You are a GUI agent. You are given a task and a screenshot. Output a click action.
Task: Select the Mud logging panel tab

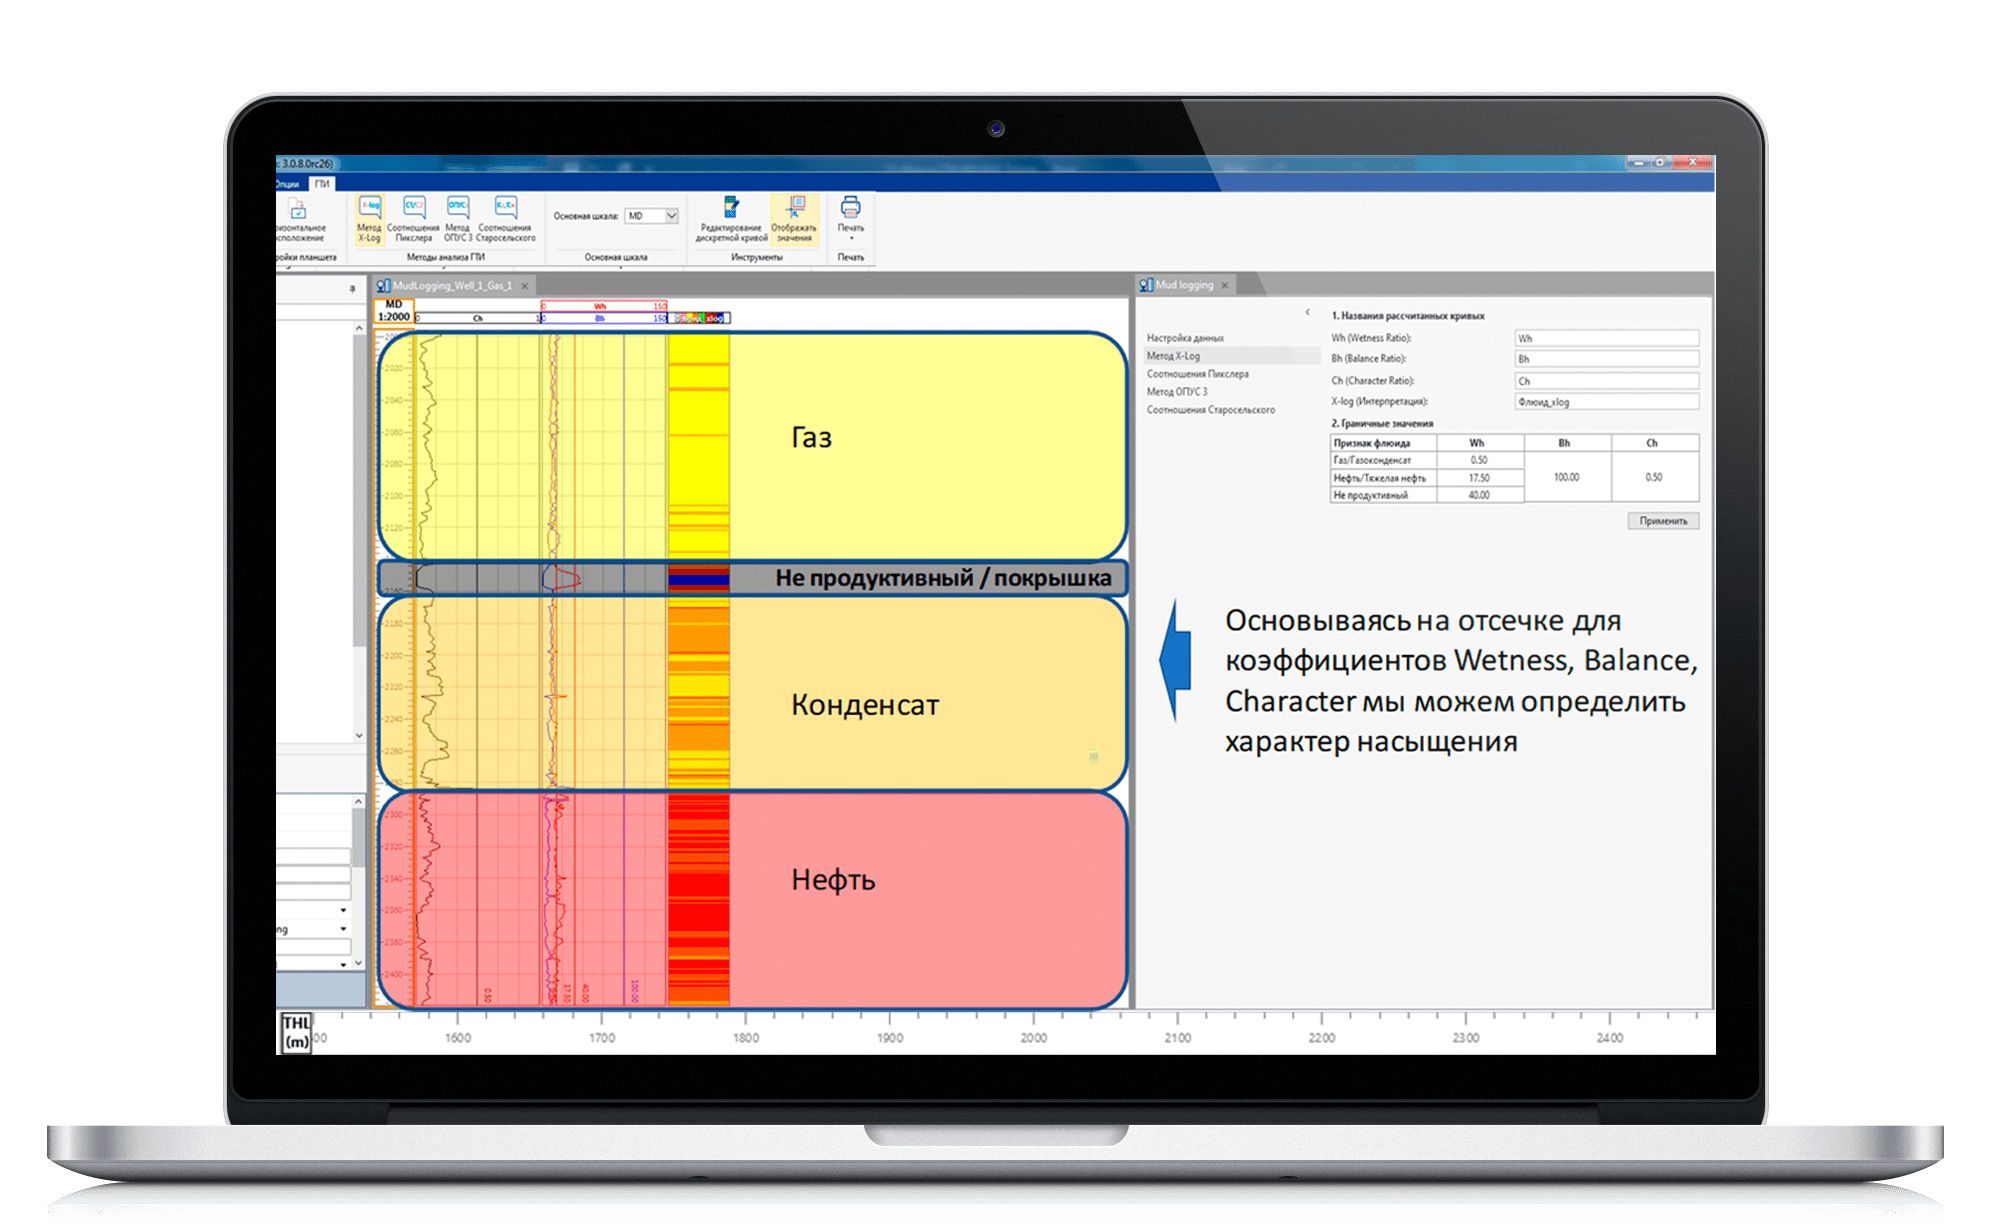(x=1185, y=285)
